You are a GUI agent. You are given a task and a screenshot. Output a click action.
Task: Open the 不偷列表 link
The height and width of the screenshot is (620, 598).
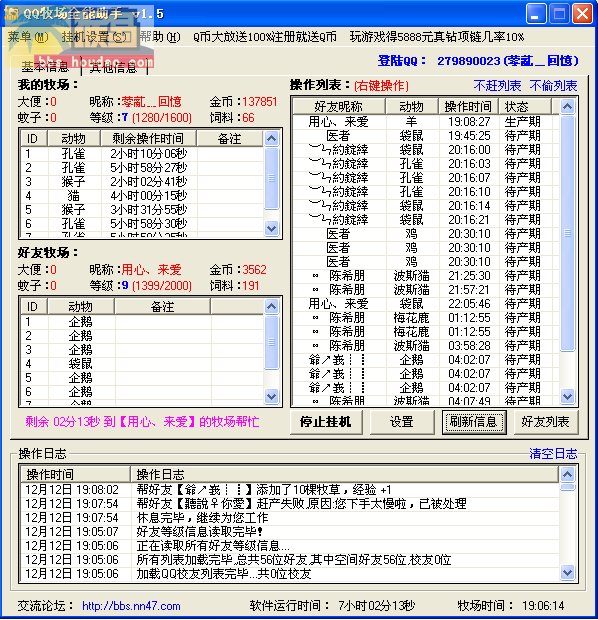coord(553,85)
